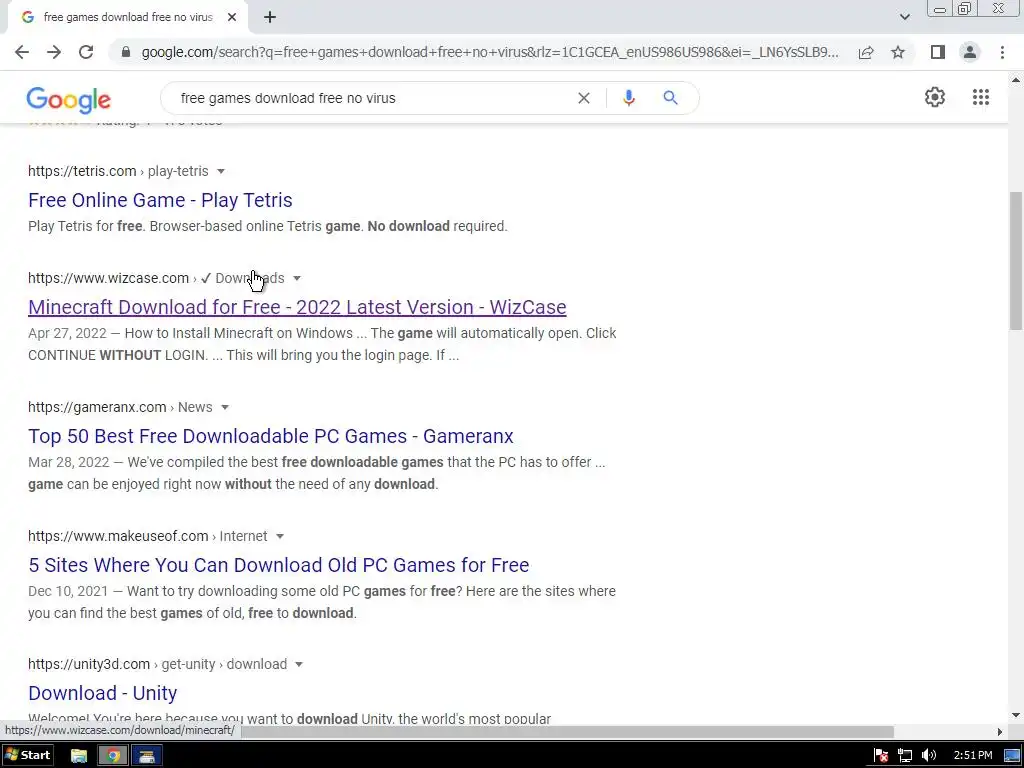1024x768 pixels.
Task: Open the Chrome profile avatar
Action: (x=970, y=52)
